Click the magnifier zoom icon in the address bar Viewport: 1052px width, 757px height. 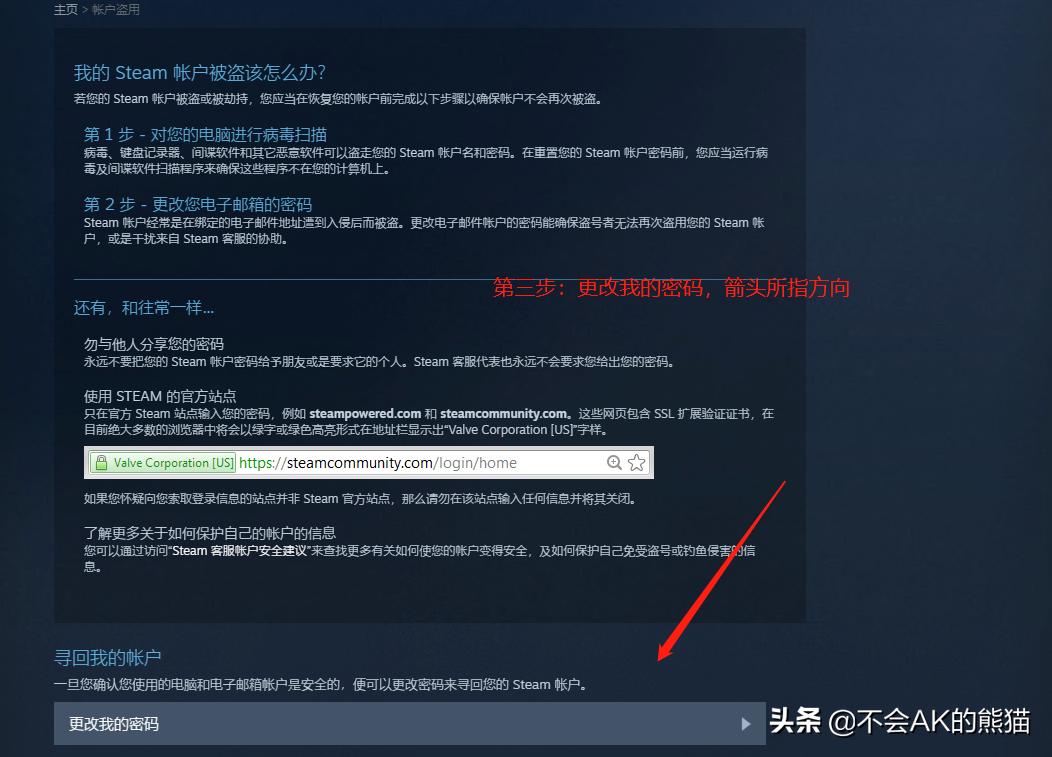click(x=613, y=462)
